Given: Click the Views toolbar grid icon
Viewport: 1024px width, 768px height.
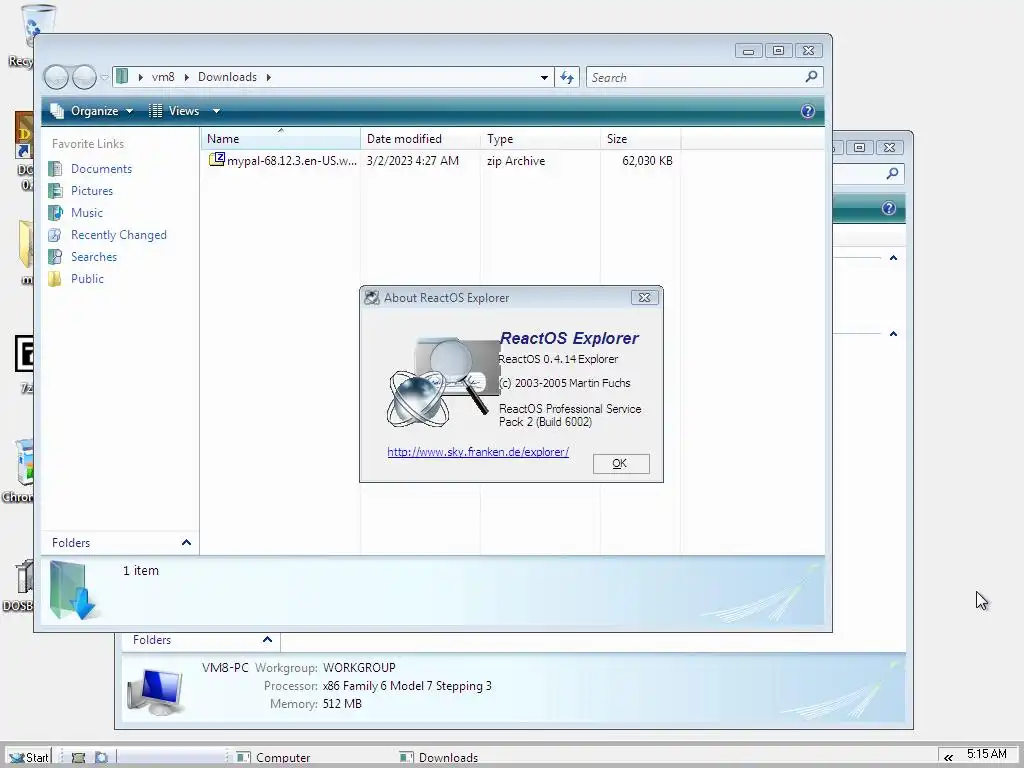Looking at the screenshot, I should pos(155,111).
